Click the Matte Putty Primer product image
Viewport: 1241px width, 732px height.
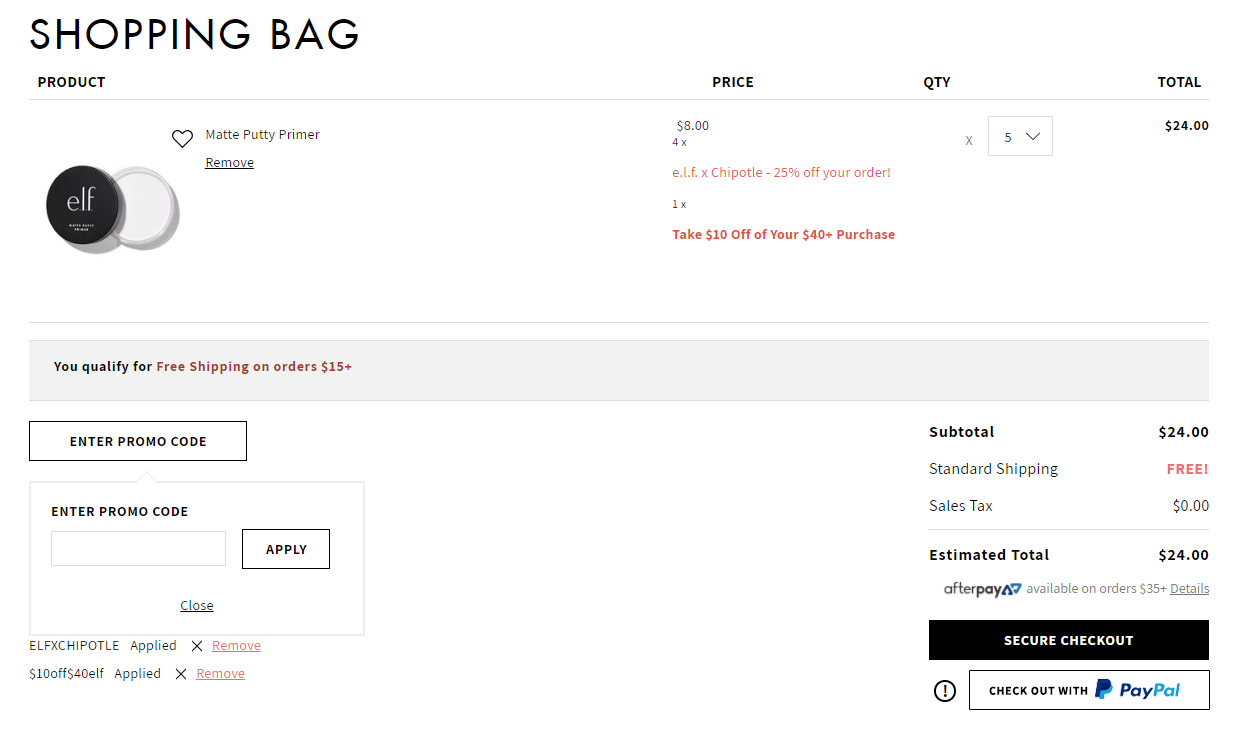[112, 209]
